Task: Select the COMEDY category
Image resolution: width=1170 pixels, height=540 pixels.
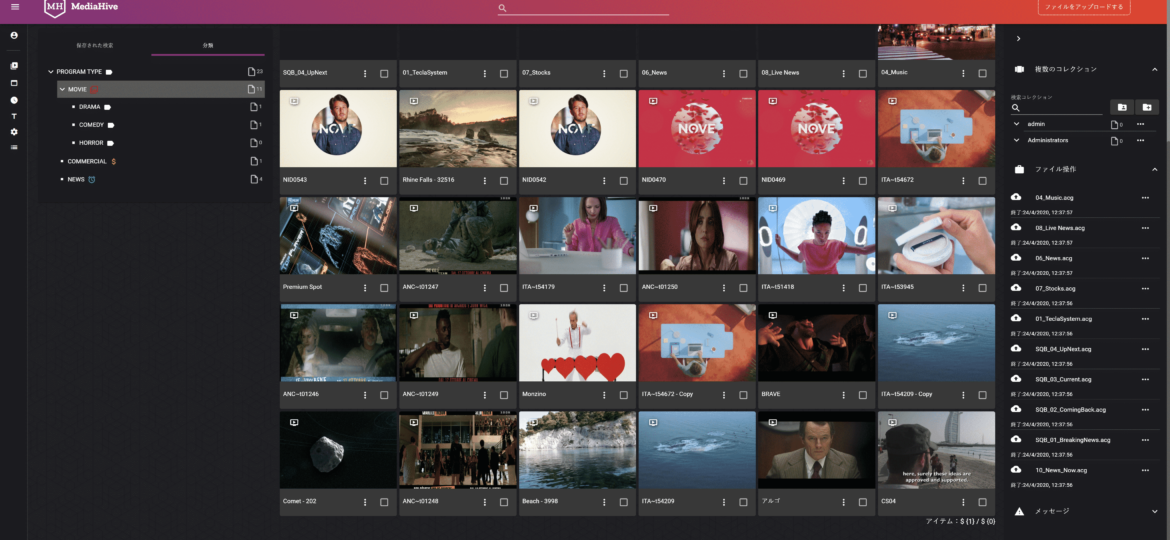Action: (91, 125)
